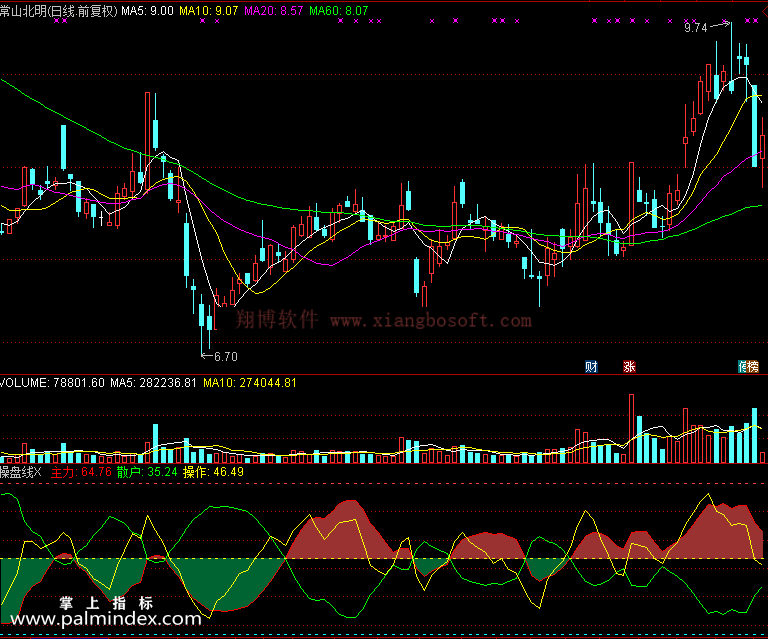This screenshot has height=639, width=768.
Task: Click the yellow 操作: 46.49 value
Action: pyautogui.click(x=213, y=472)
